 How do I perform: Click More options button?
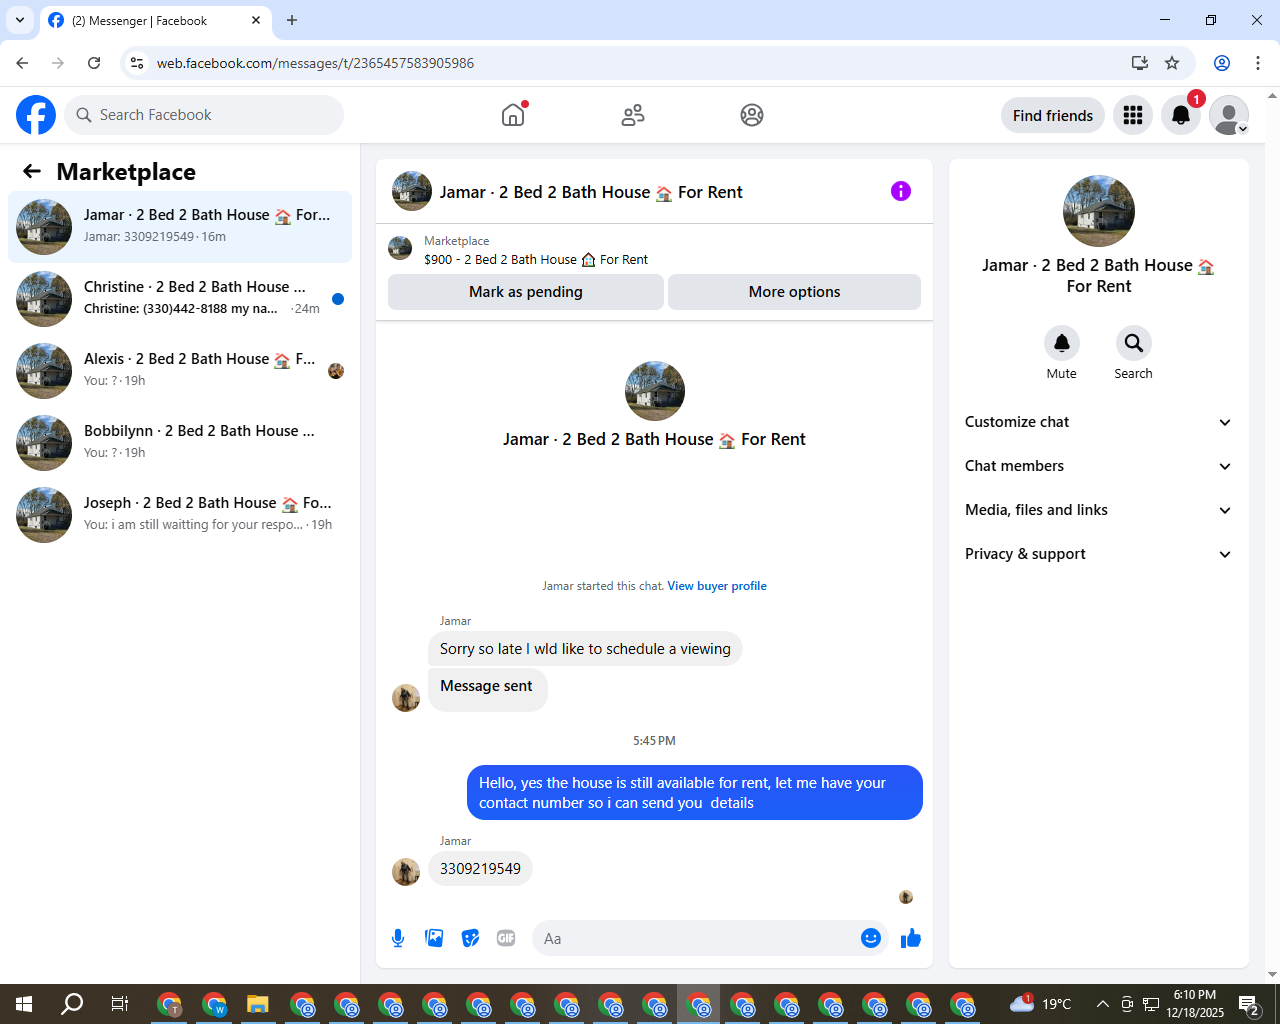(795, 292)
